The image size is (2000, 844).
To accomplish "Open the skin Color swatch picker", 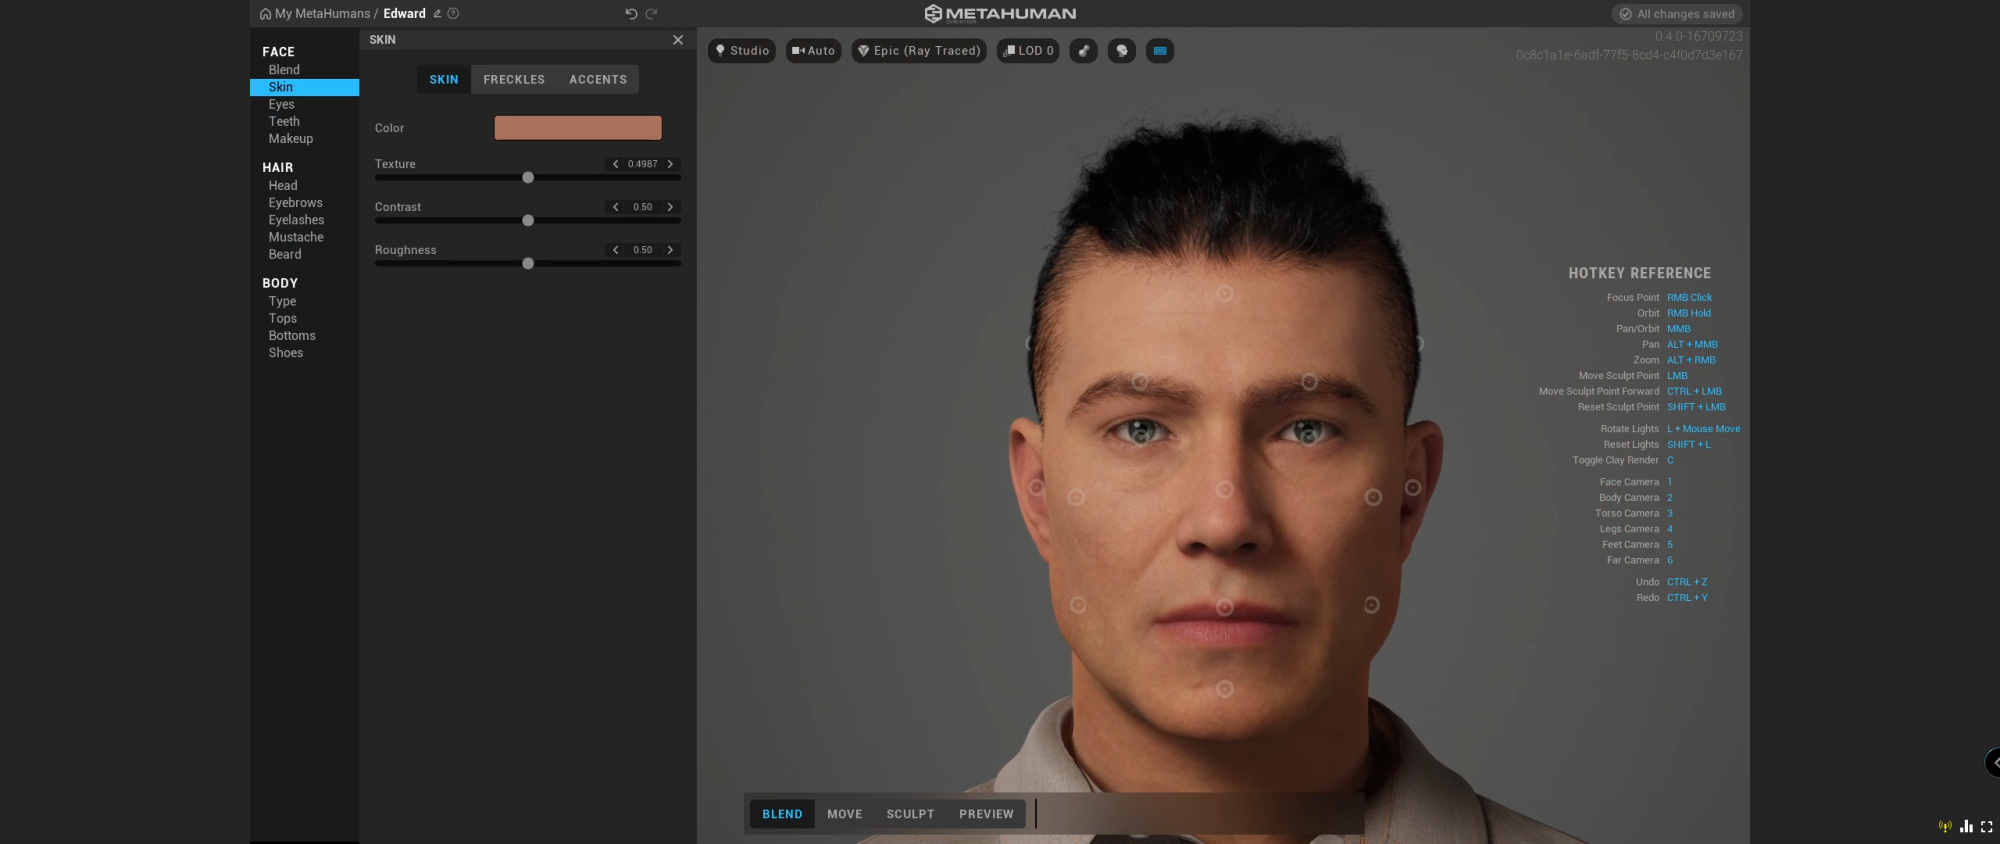I will click(x=578, y=128).
